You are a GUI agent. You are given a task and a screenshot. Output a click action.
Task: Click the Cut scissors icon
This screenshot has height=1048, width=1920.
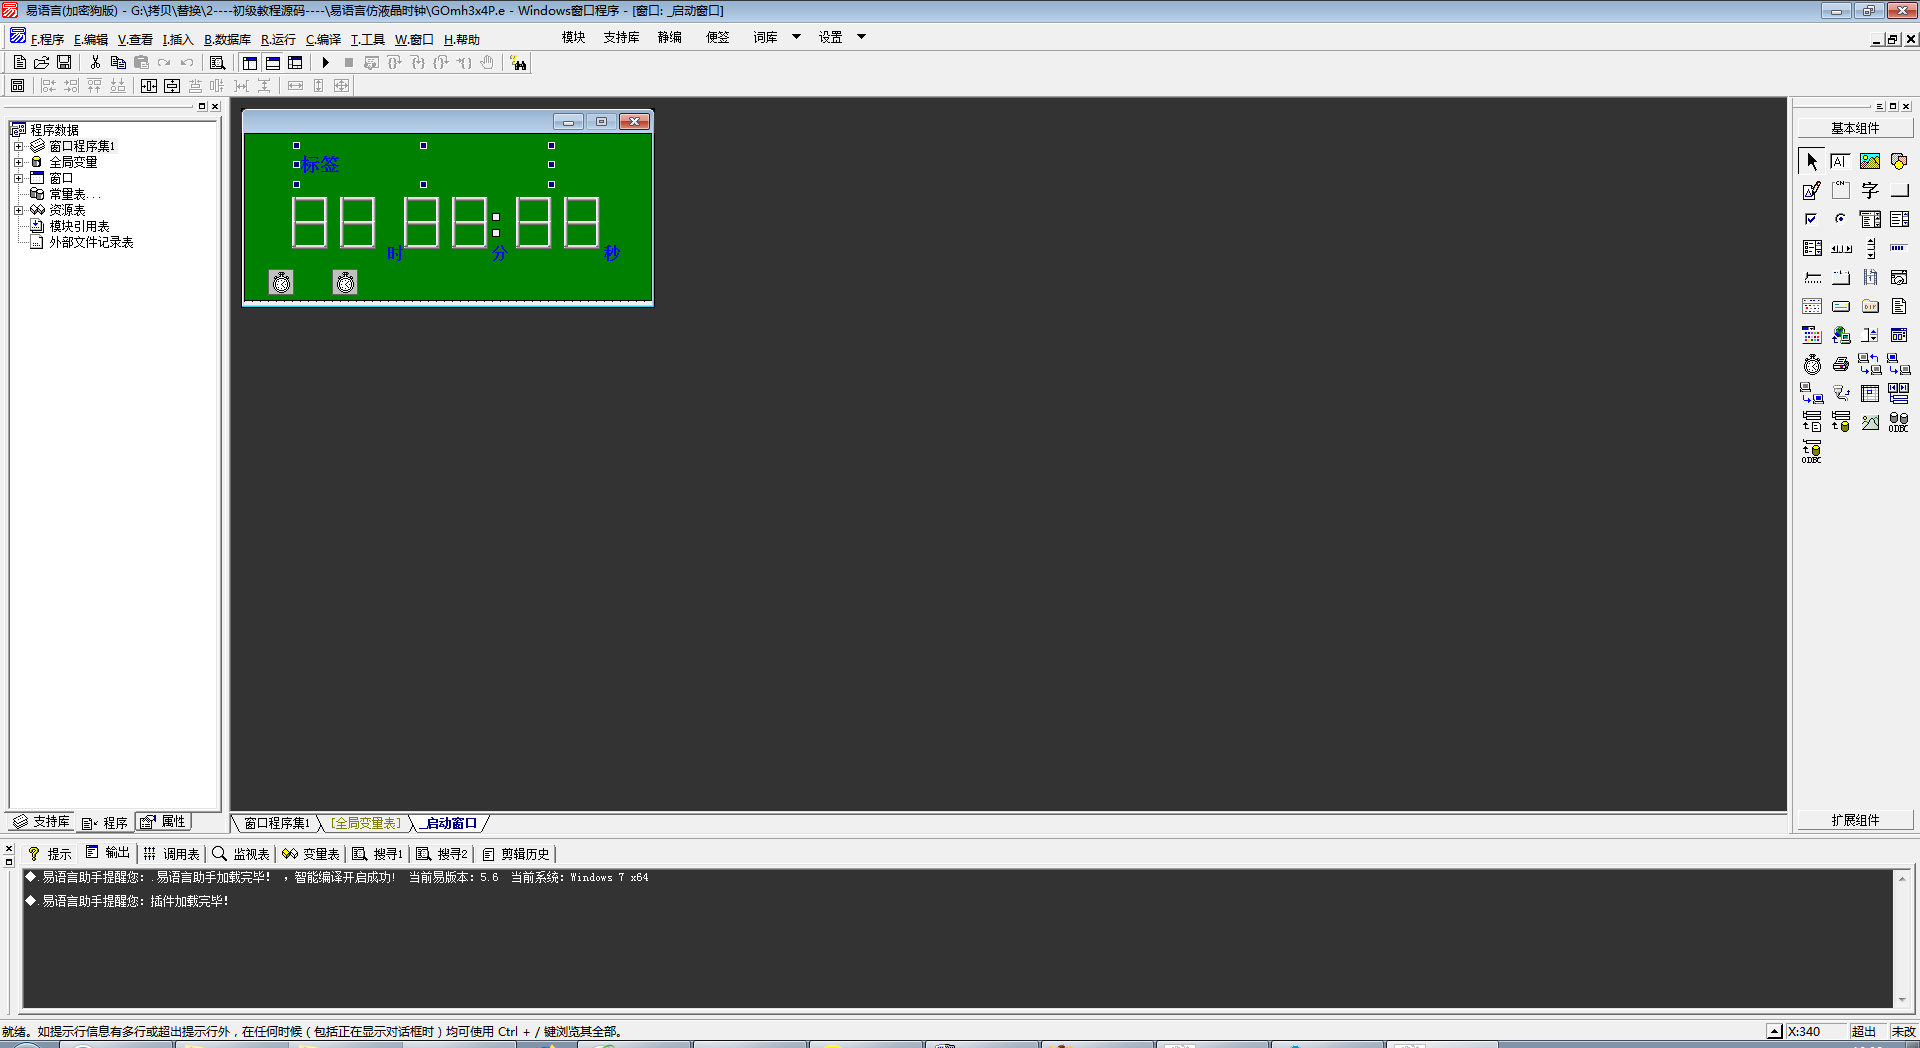95,62
